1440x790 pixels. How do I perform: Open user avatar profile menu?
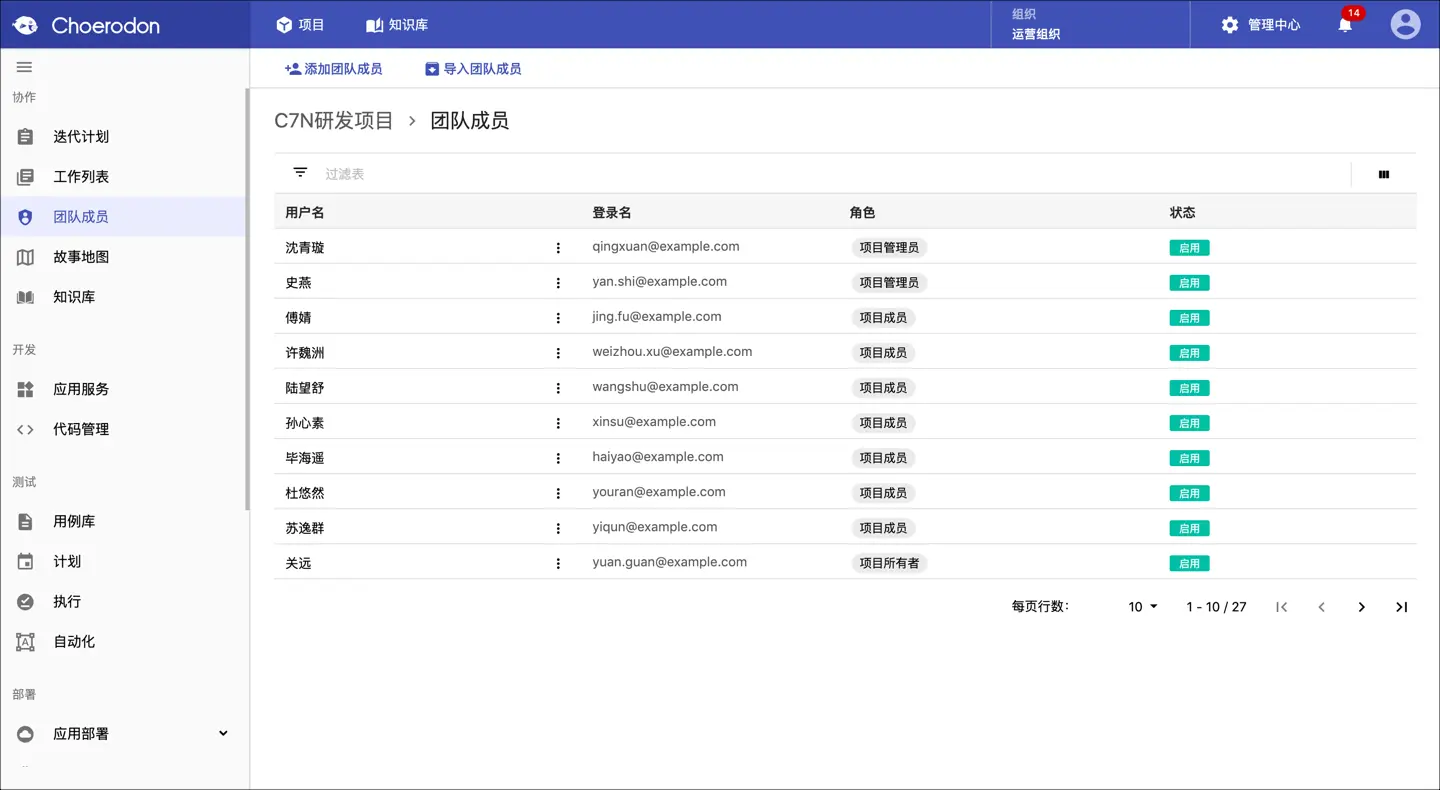click(x=1405, y=24)
